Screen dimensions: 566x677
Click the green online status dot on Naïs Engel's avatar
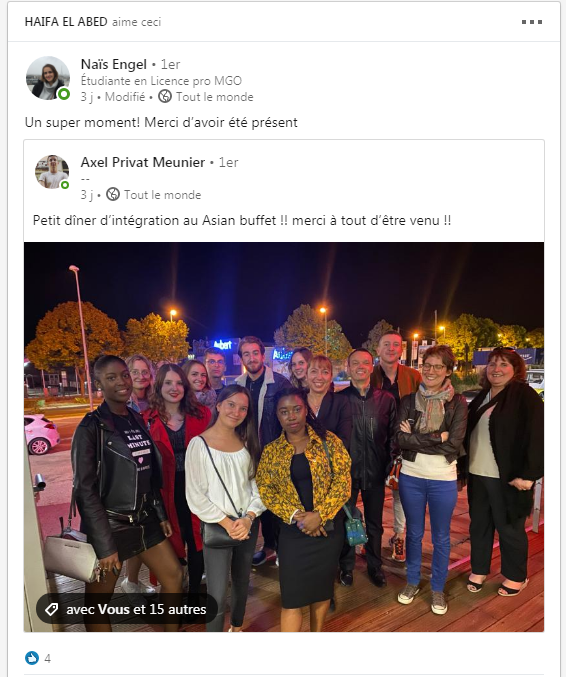pyautogui.click(x=64, y=94)
